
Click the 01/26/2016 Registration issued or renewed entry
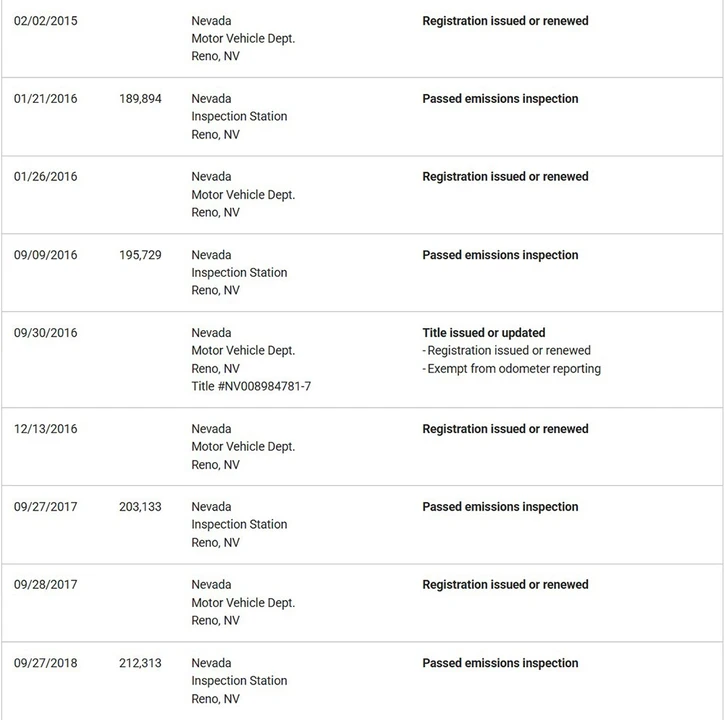[x=505, y=176]
